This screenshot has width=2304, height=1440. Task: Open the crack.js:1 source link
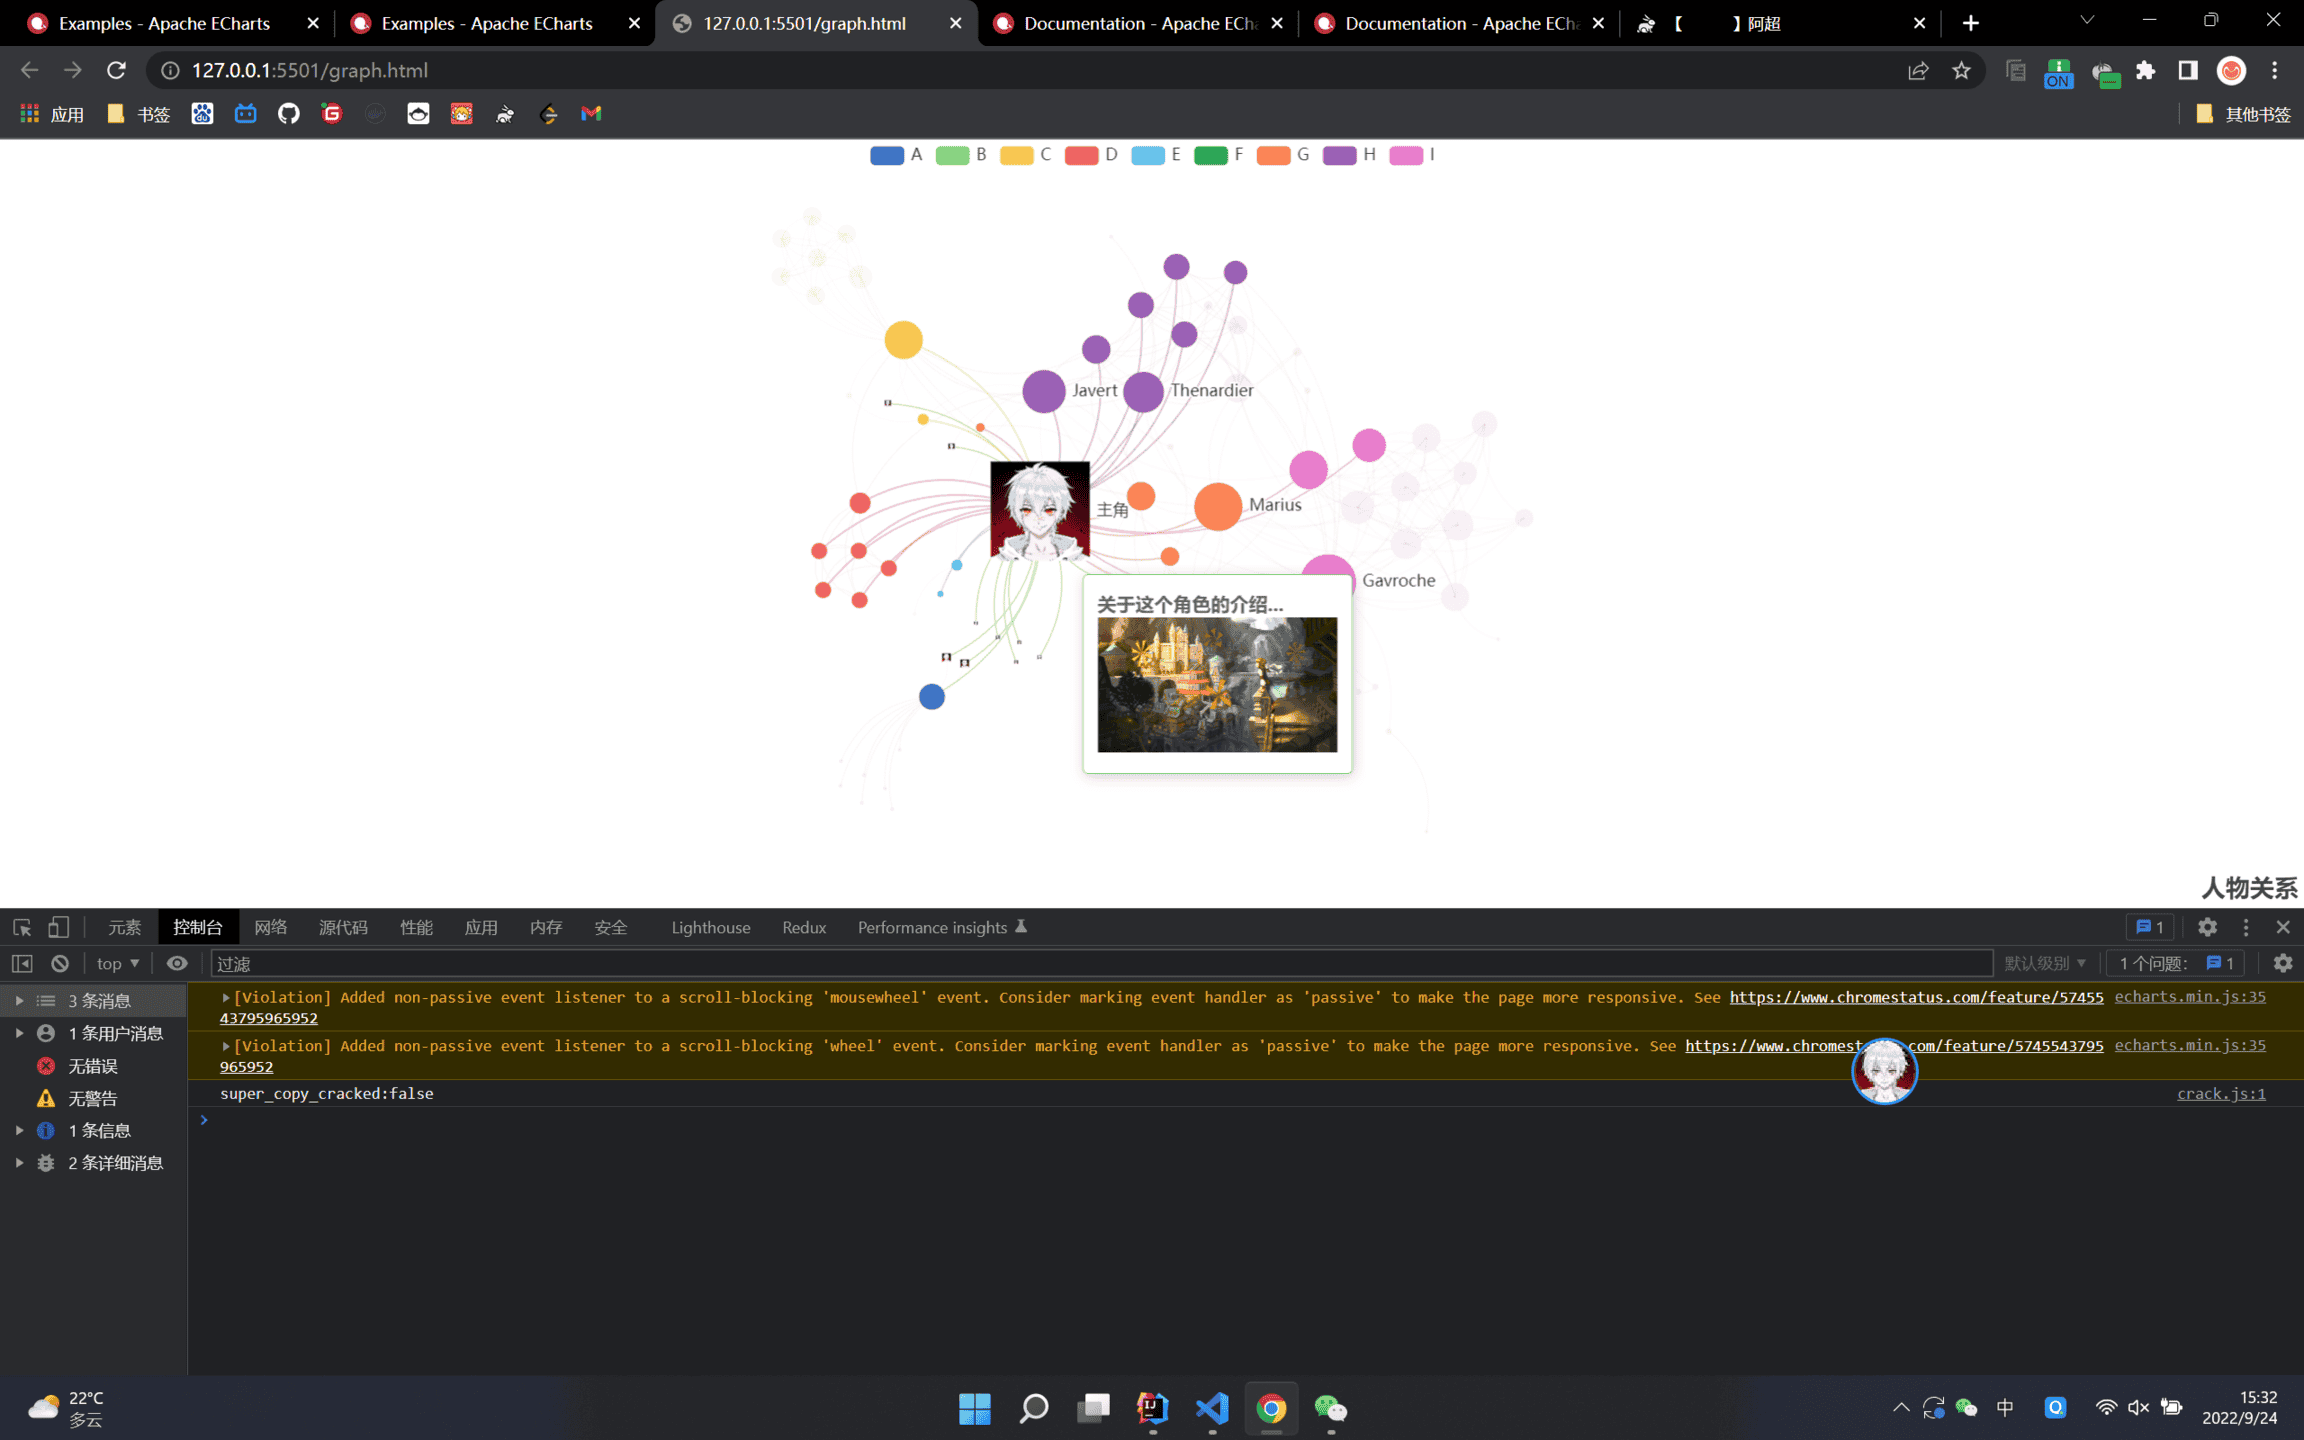[x=2221, y=1093]
